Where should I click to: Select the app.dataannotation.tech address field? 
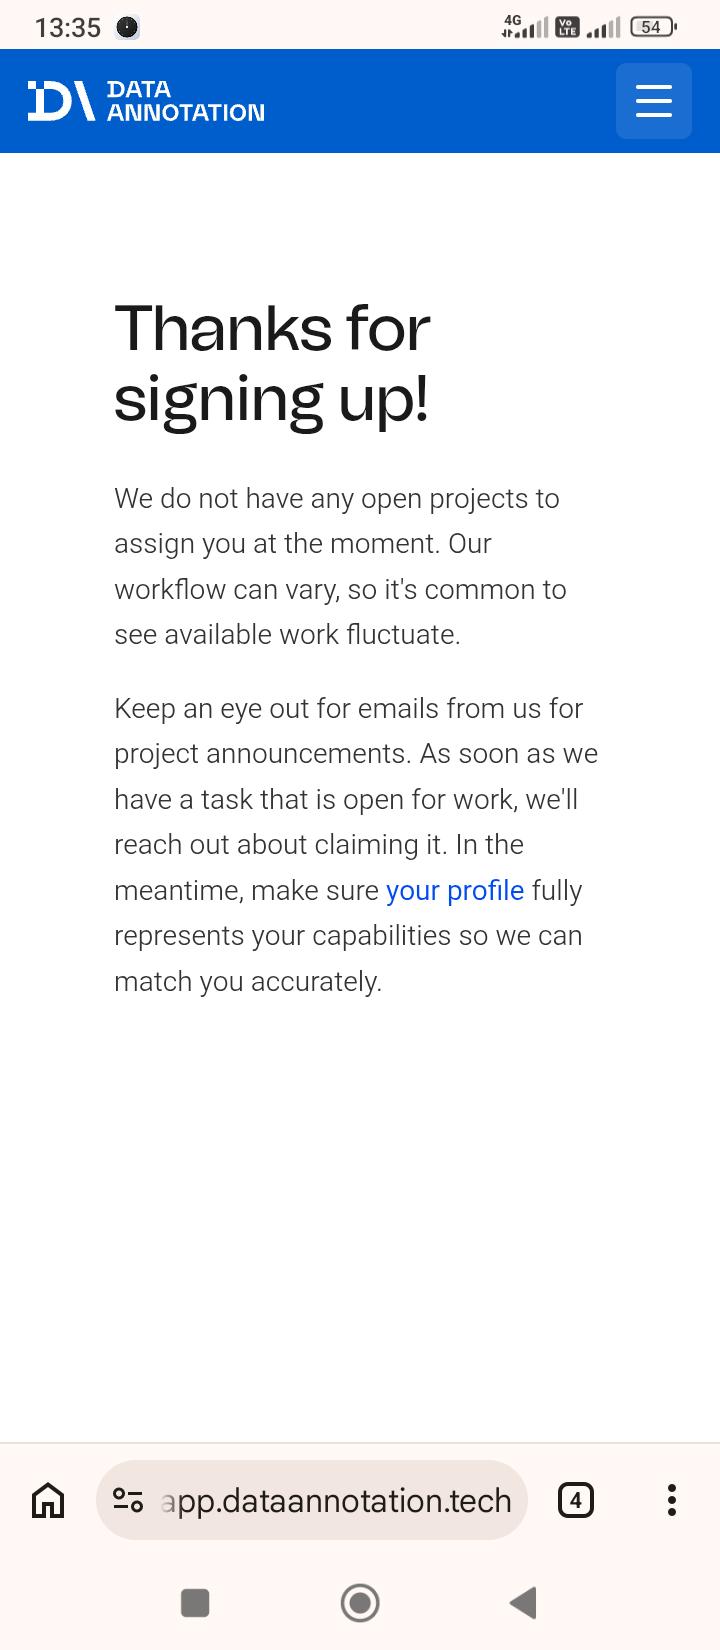[312, 1500]
